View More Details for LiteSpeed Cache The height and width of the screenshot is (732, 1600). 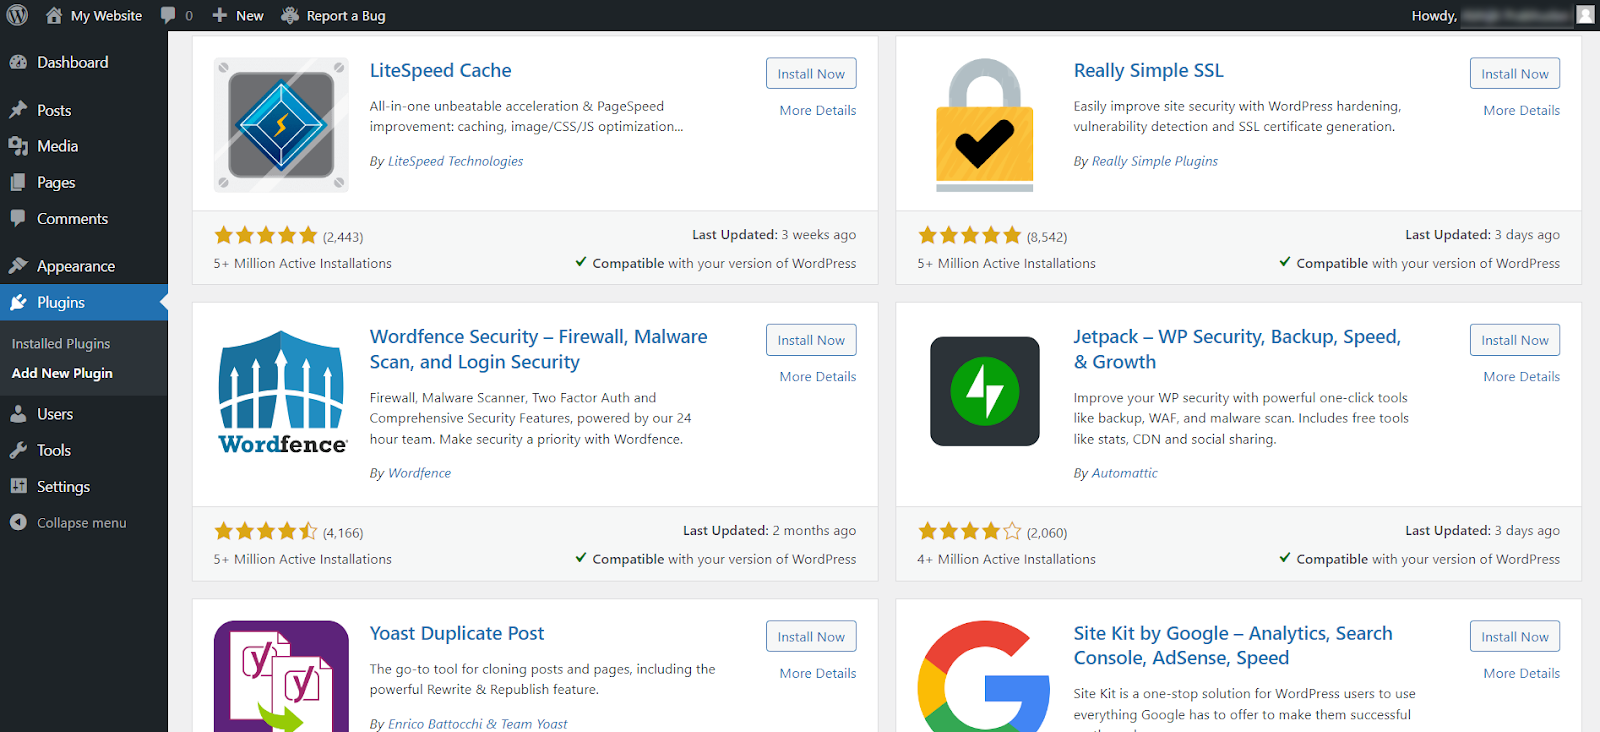[x=818, y=110]
